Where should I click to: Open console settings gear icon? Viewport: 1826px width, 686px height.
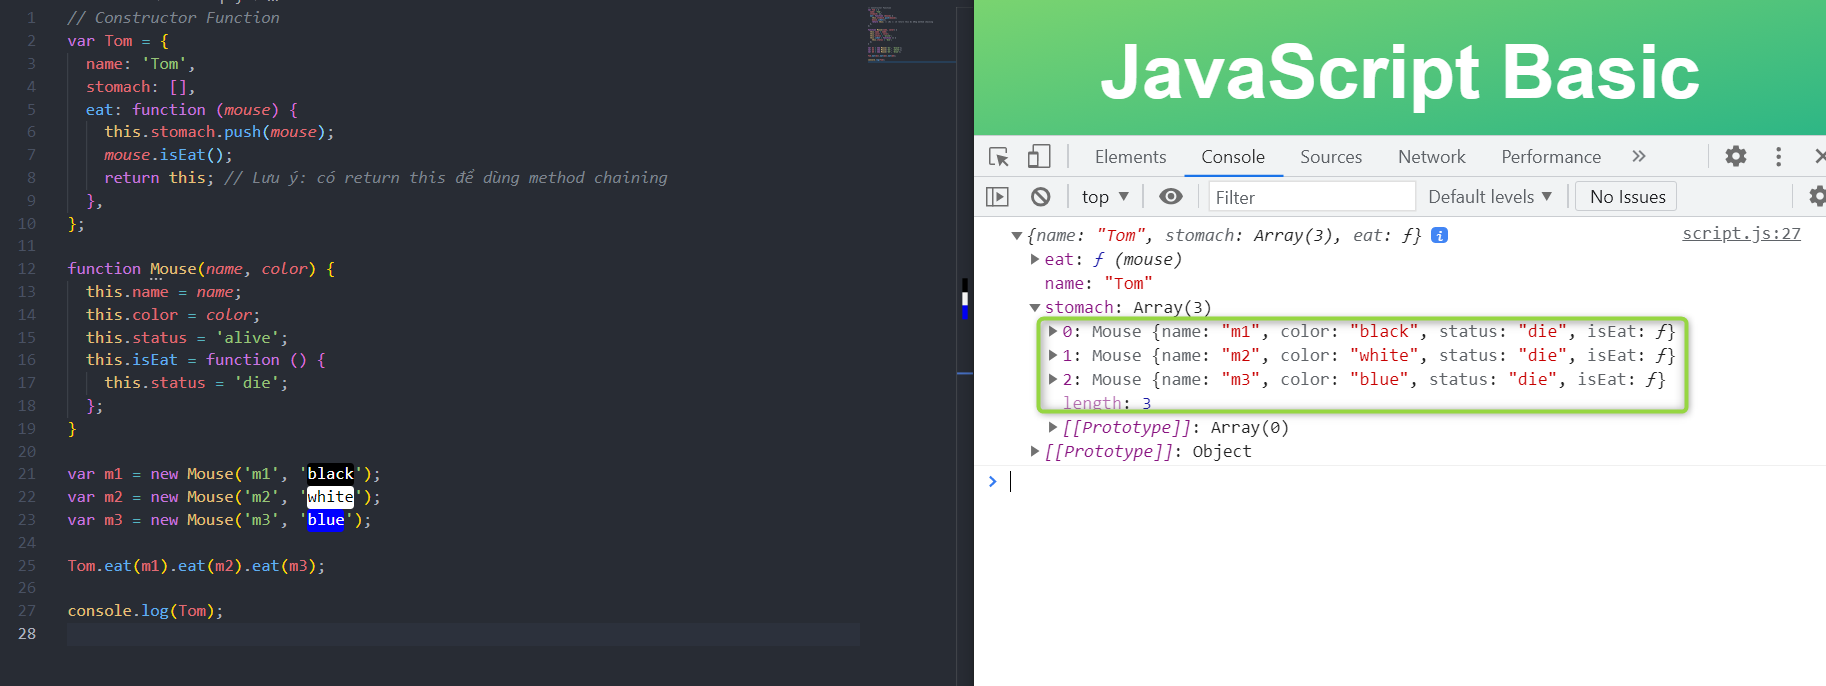(1817, 196)
